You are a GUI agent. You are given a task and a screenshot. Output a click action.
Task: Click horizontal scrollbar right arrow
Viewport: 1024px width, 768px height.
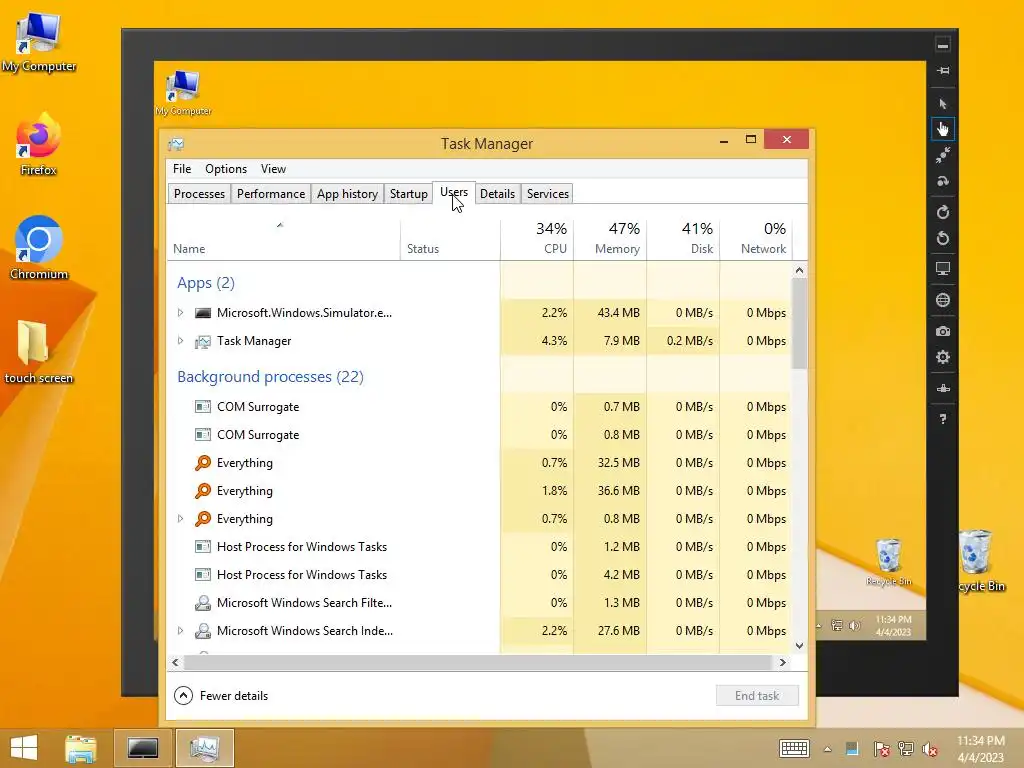[782, 662]
